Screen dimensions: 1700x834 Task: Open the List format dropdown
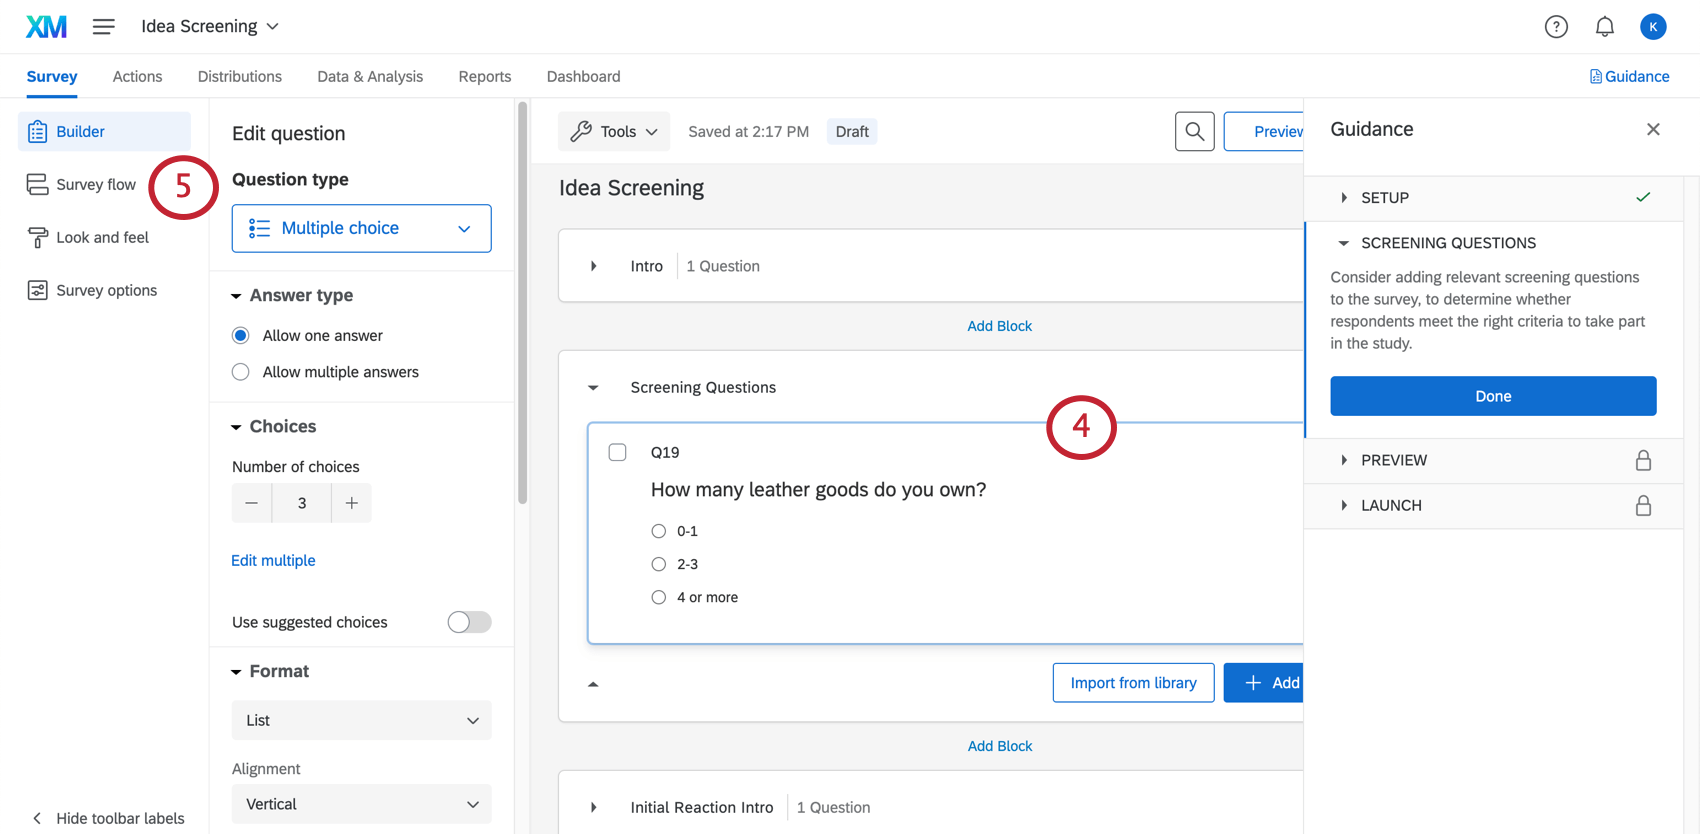tap(361, 720)
